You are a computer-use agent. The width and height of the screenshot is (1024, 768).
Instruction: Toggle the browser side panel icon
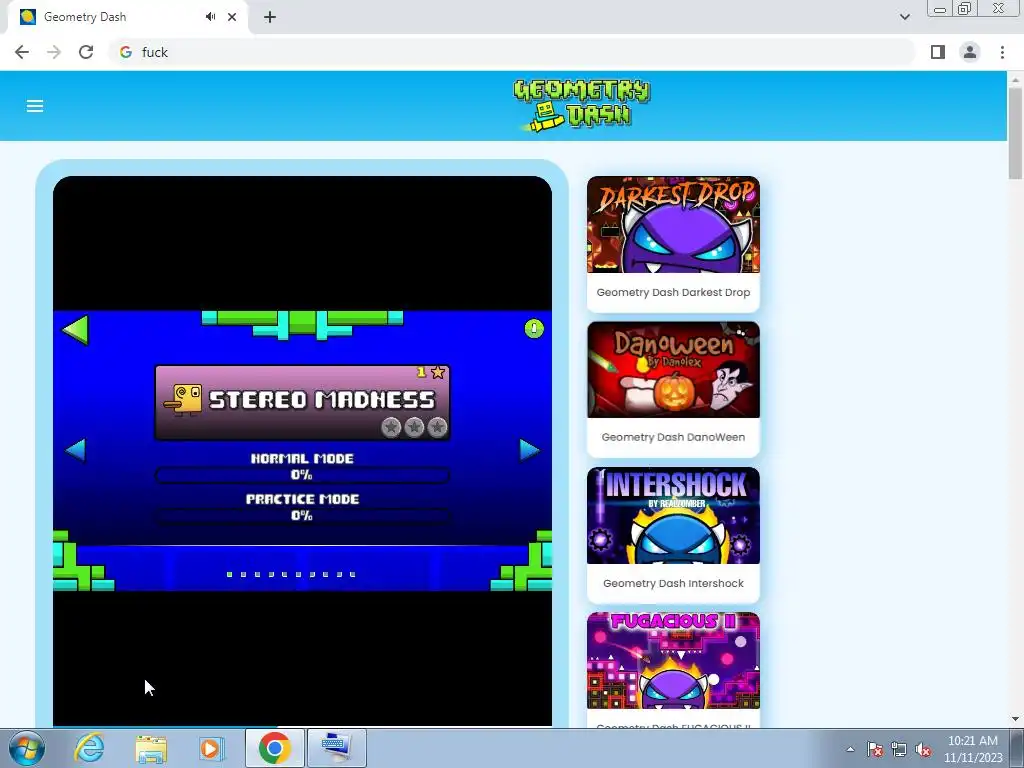coord(938,52)
